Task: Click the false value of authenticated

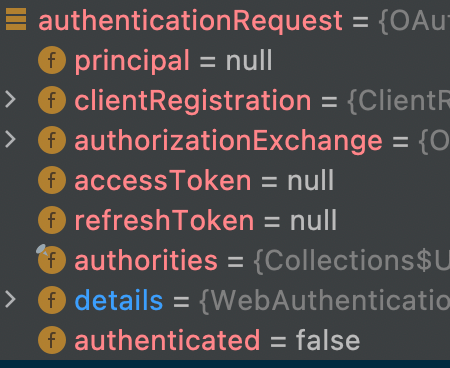Action: coord(328,340)
